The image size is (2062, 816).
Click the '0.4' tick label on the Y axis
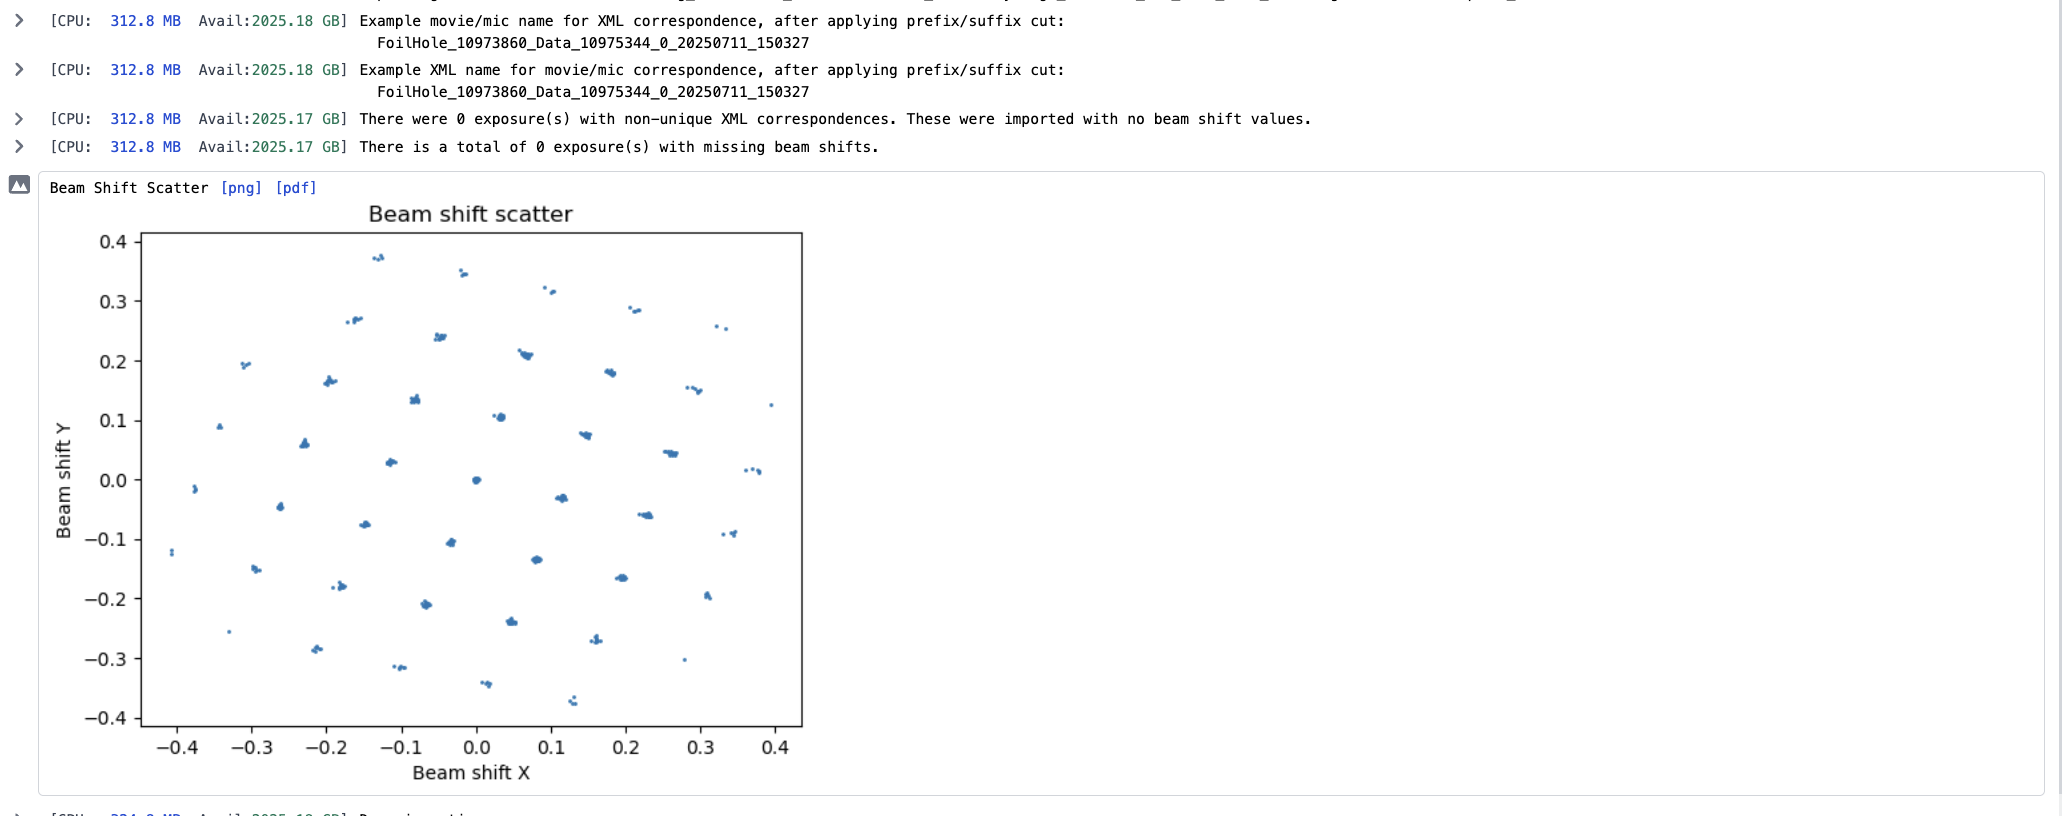113,242
